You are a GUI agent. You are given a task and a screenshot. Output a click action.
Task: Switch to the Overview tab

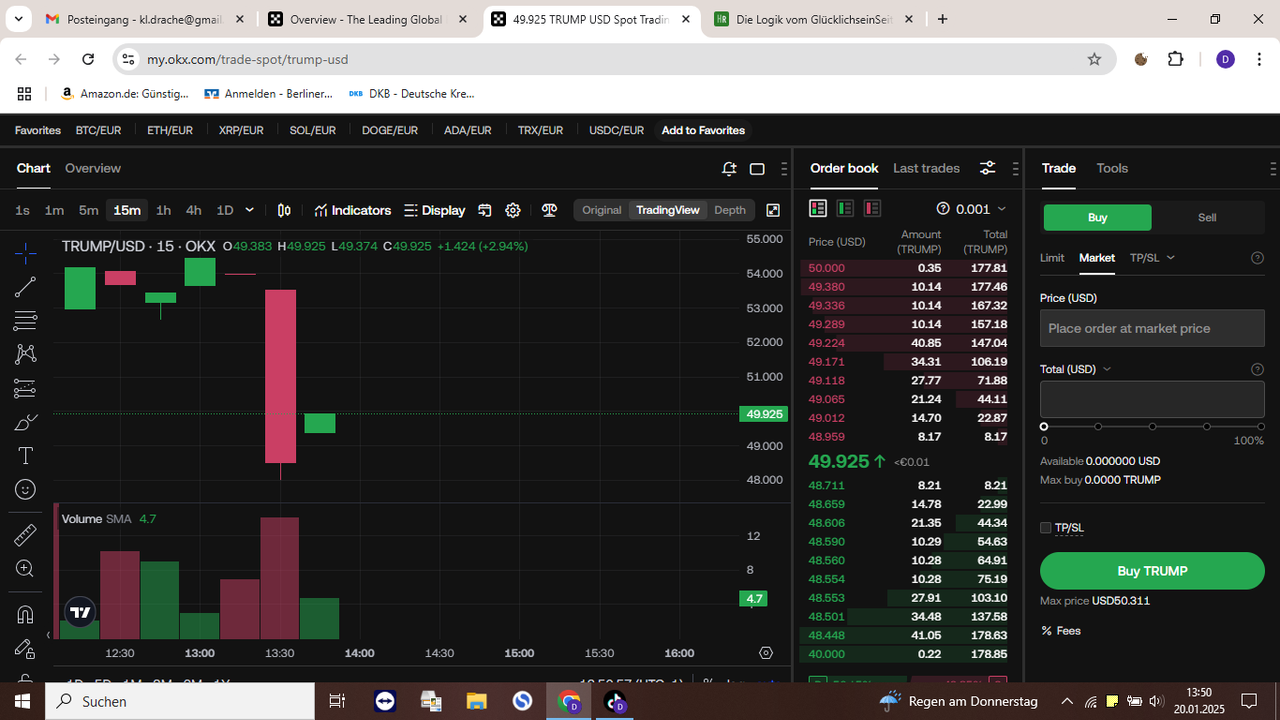[93, 168]
